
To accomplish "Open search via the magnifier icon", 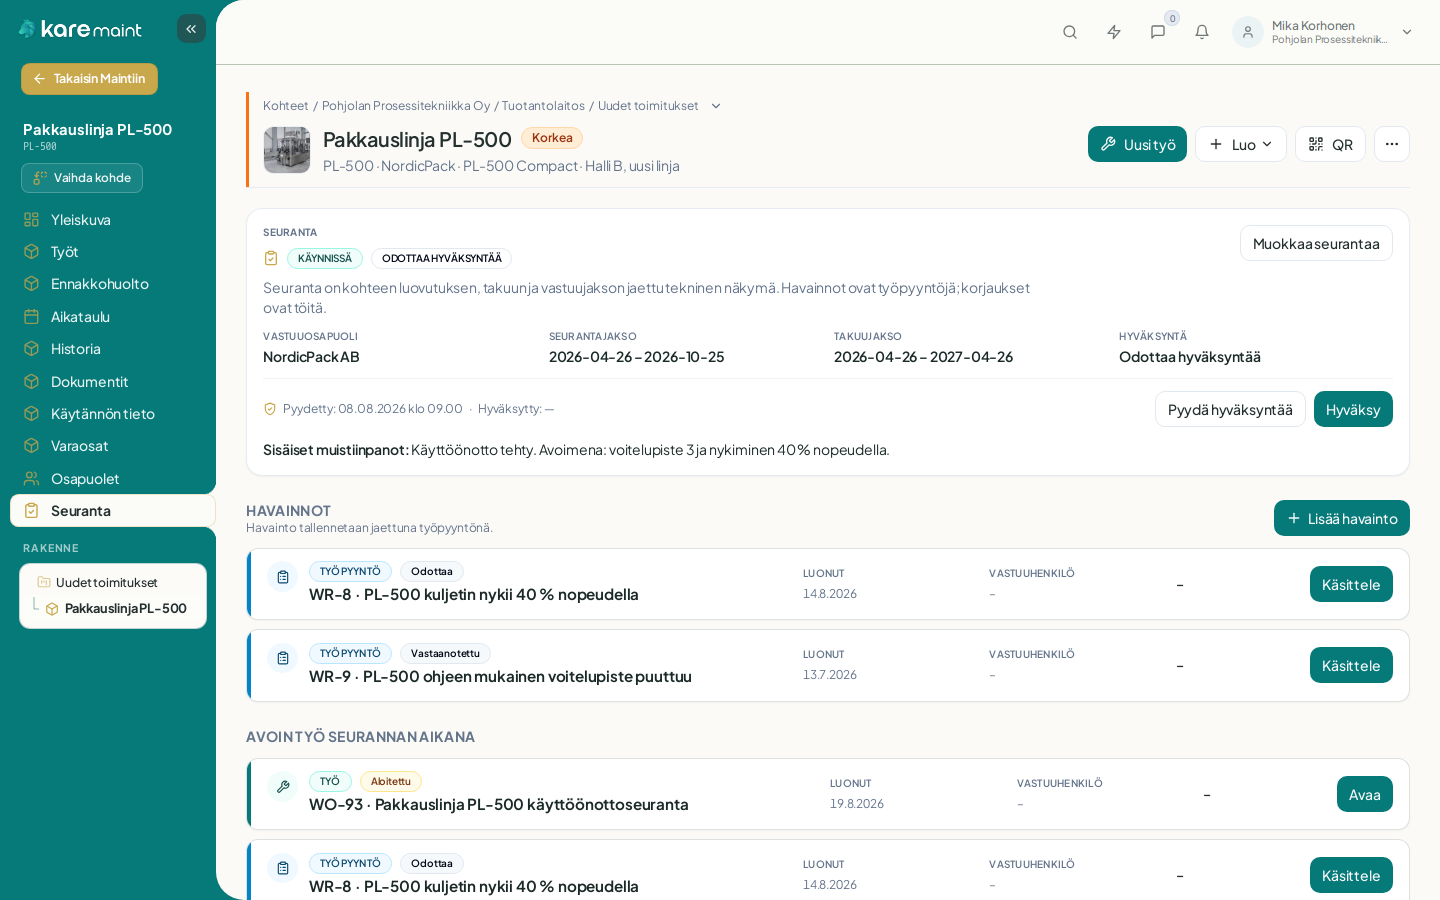I will click(1070, 32).
